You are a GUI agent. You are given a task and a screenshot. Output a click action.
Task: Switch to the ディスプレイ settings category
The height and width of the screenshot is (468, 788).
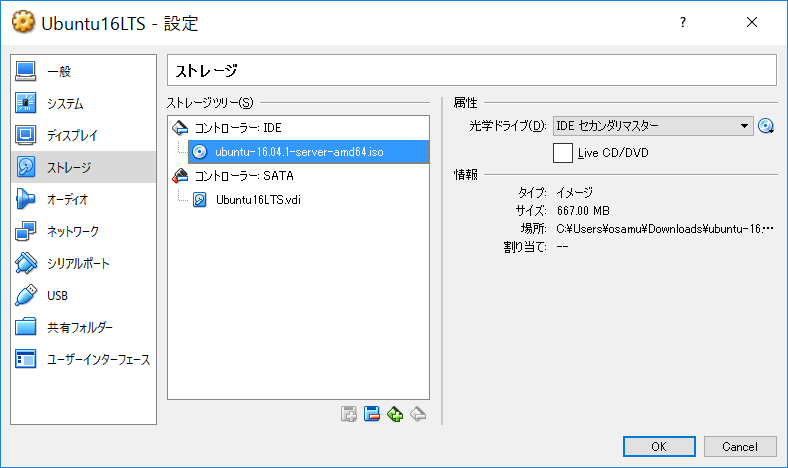[x=72, y=135]
